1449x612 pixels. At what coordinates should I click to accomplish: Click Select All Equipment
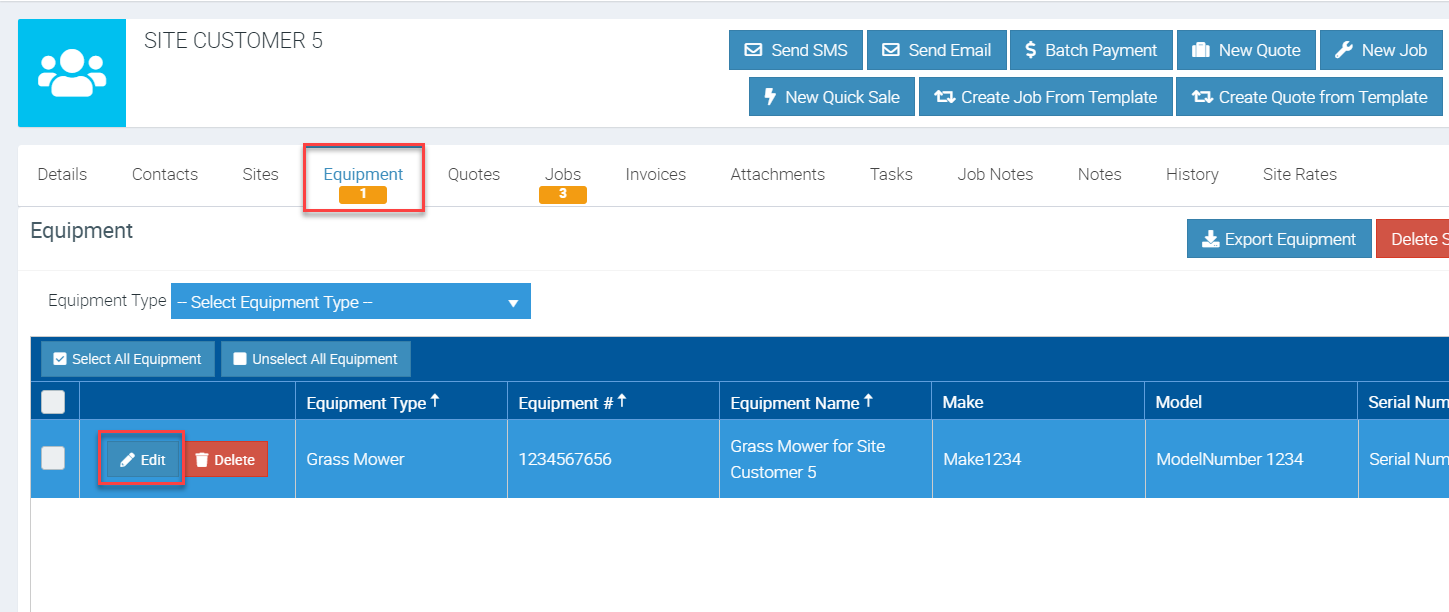click(127, 359)
